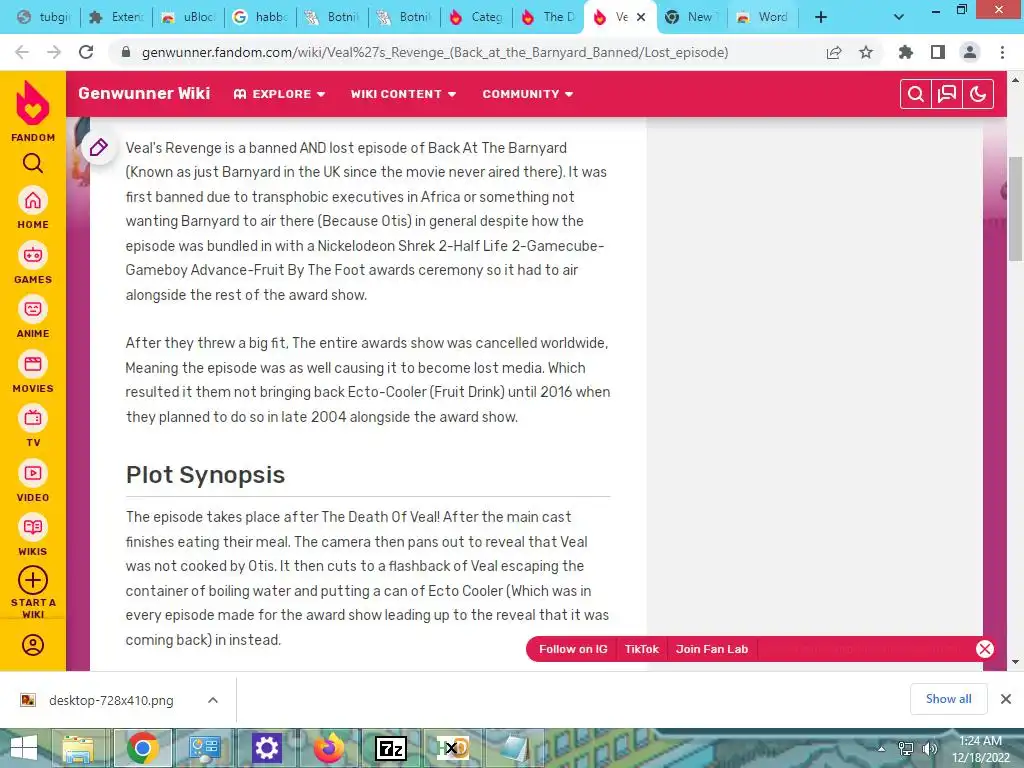Click the Chrome forward arrow
The width and height of the screenshot is (1024, 768).
pos(54,52)
